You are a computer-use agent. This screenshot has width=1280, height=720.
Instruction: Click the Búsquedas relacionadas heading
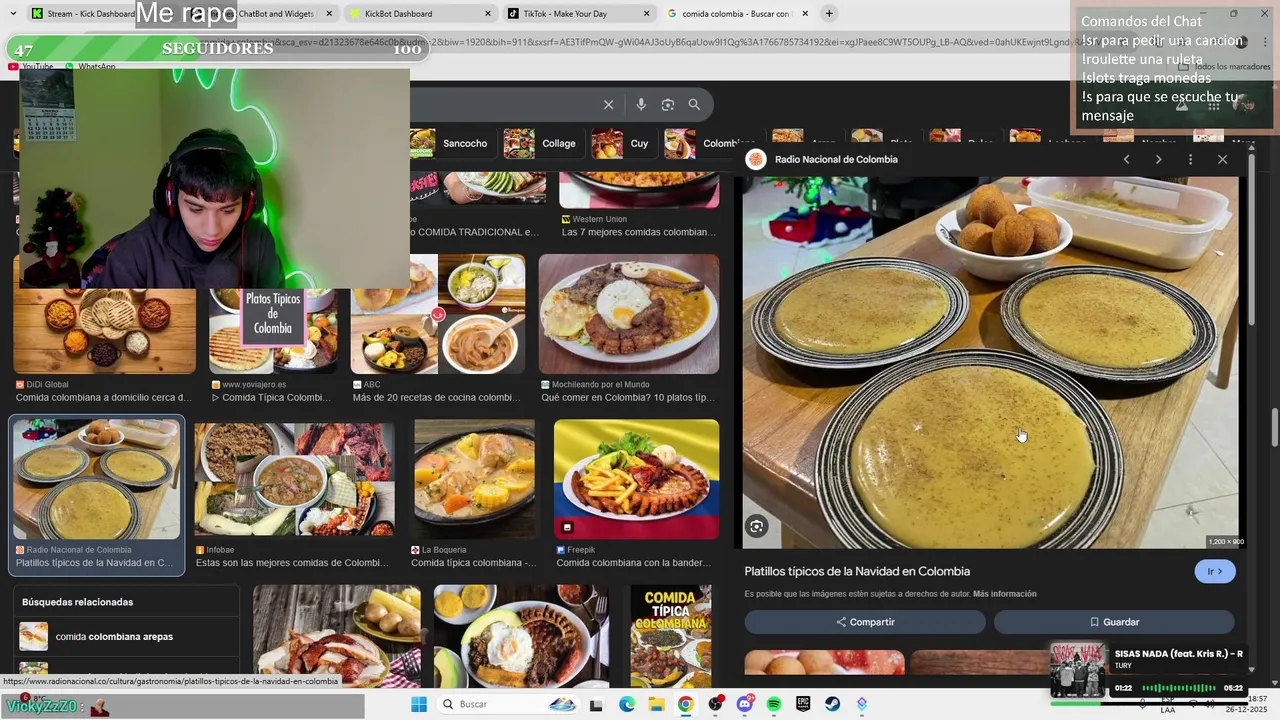point(77,602)
